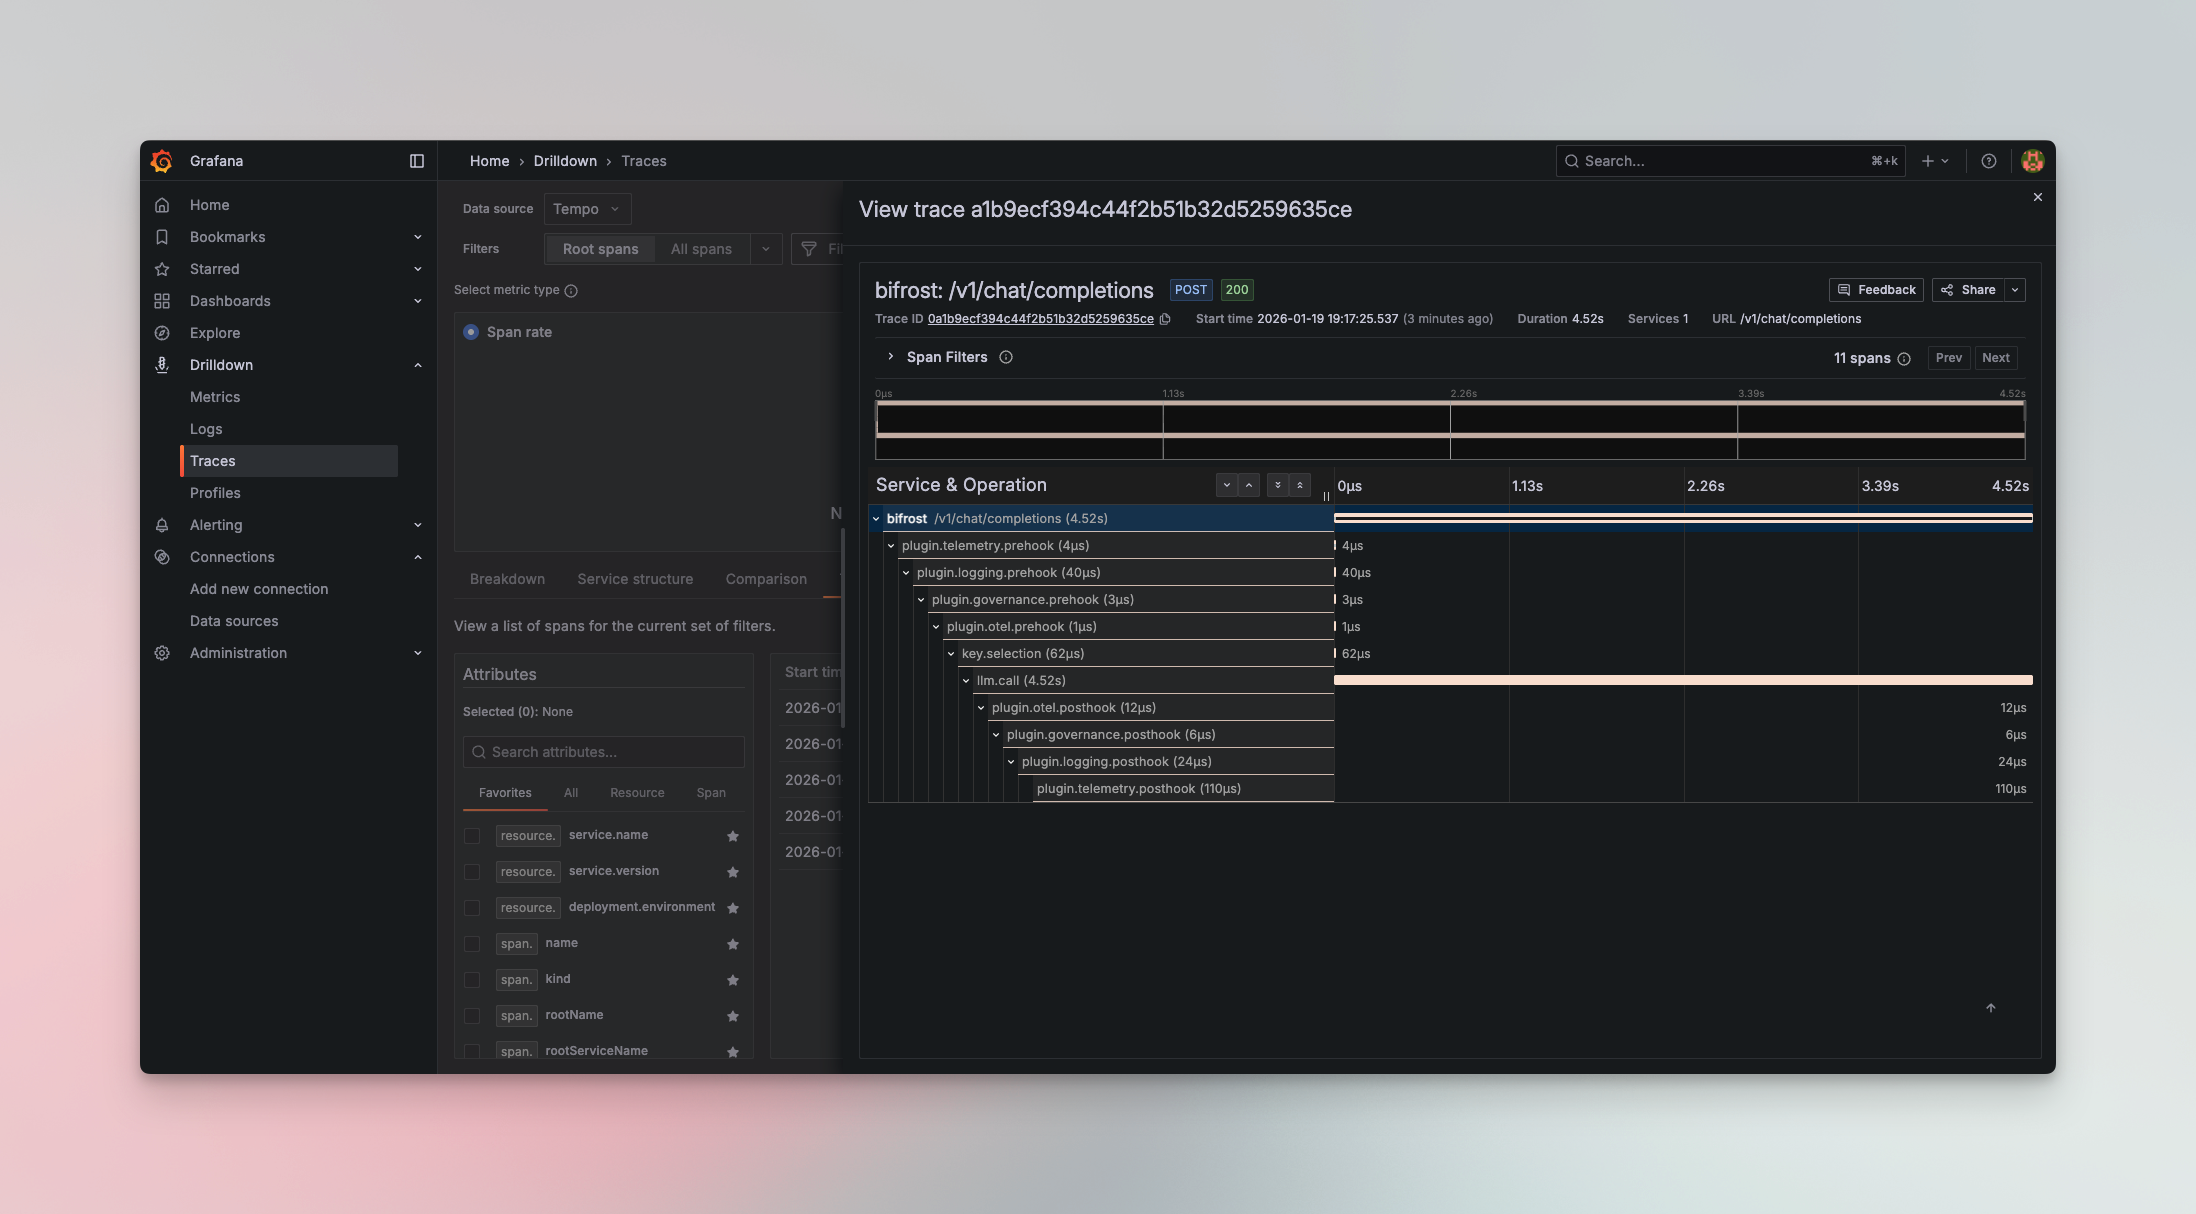Click the info icon beside Span Filters
This screenshot has height=1214, width=2196.
pos(1006,357)
